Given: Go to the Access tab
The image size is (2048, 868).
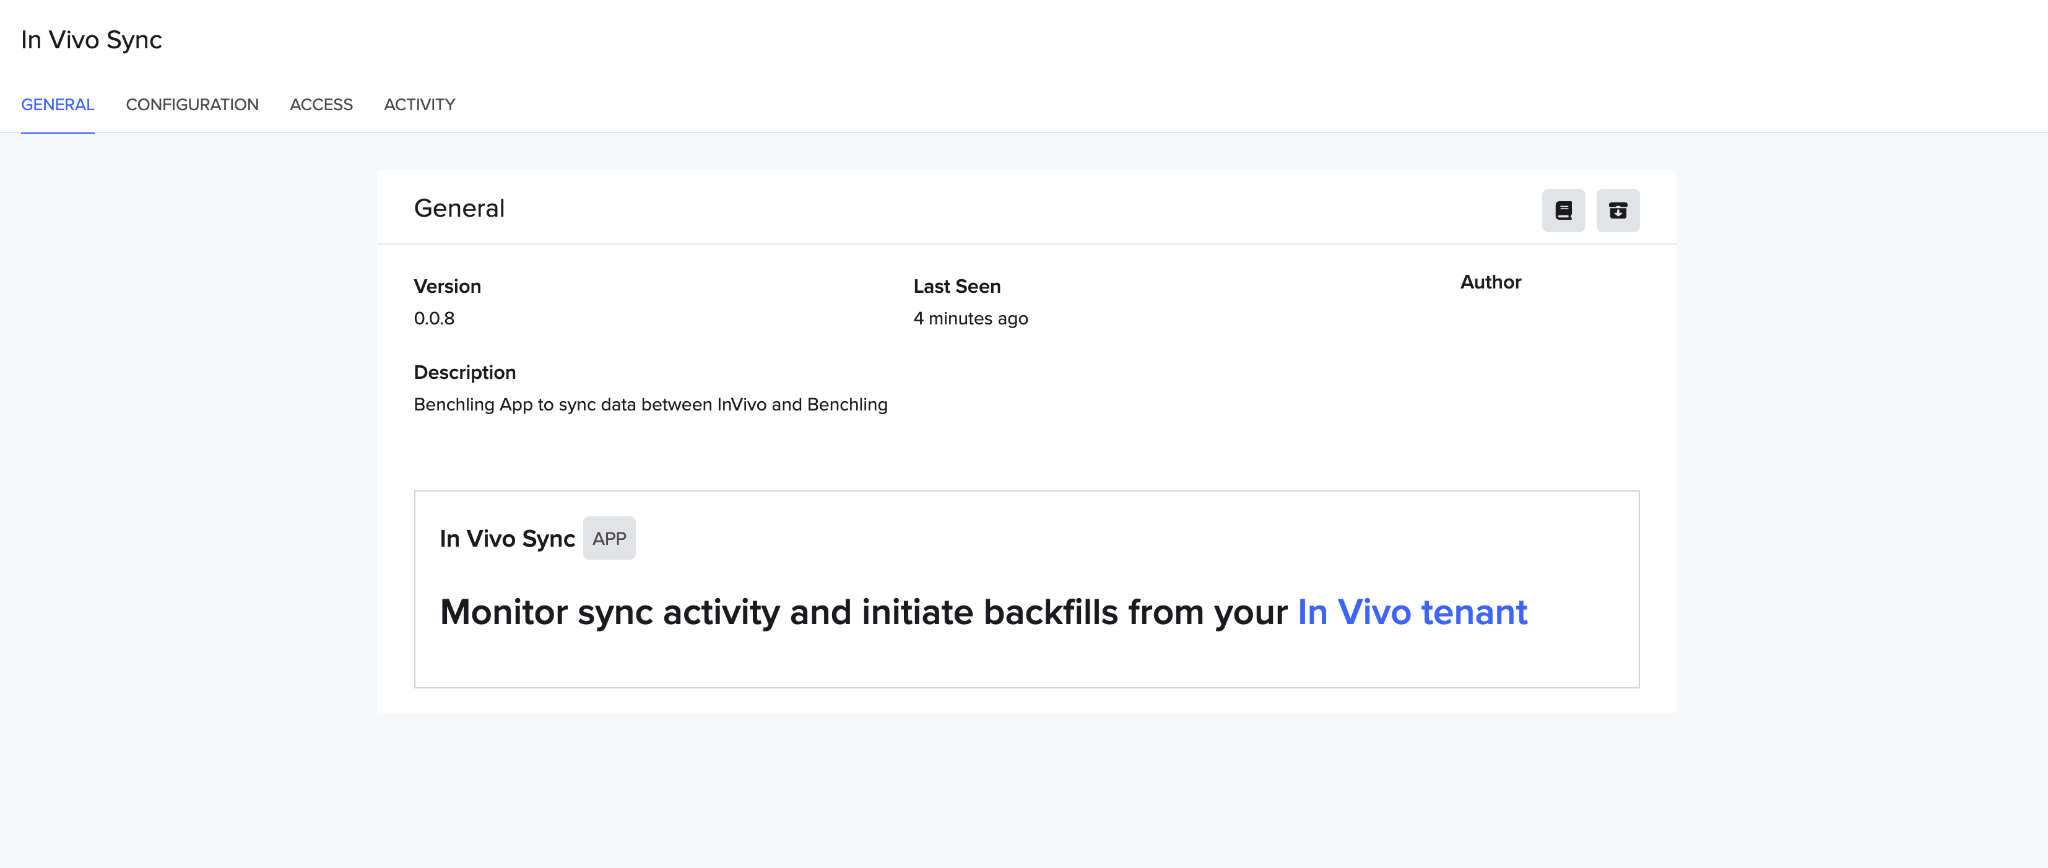Looking at the screenshot, I should point(321,104).
